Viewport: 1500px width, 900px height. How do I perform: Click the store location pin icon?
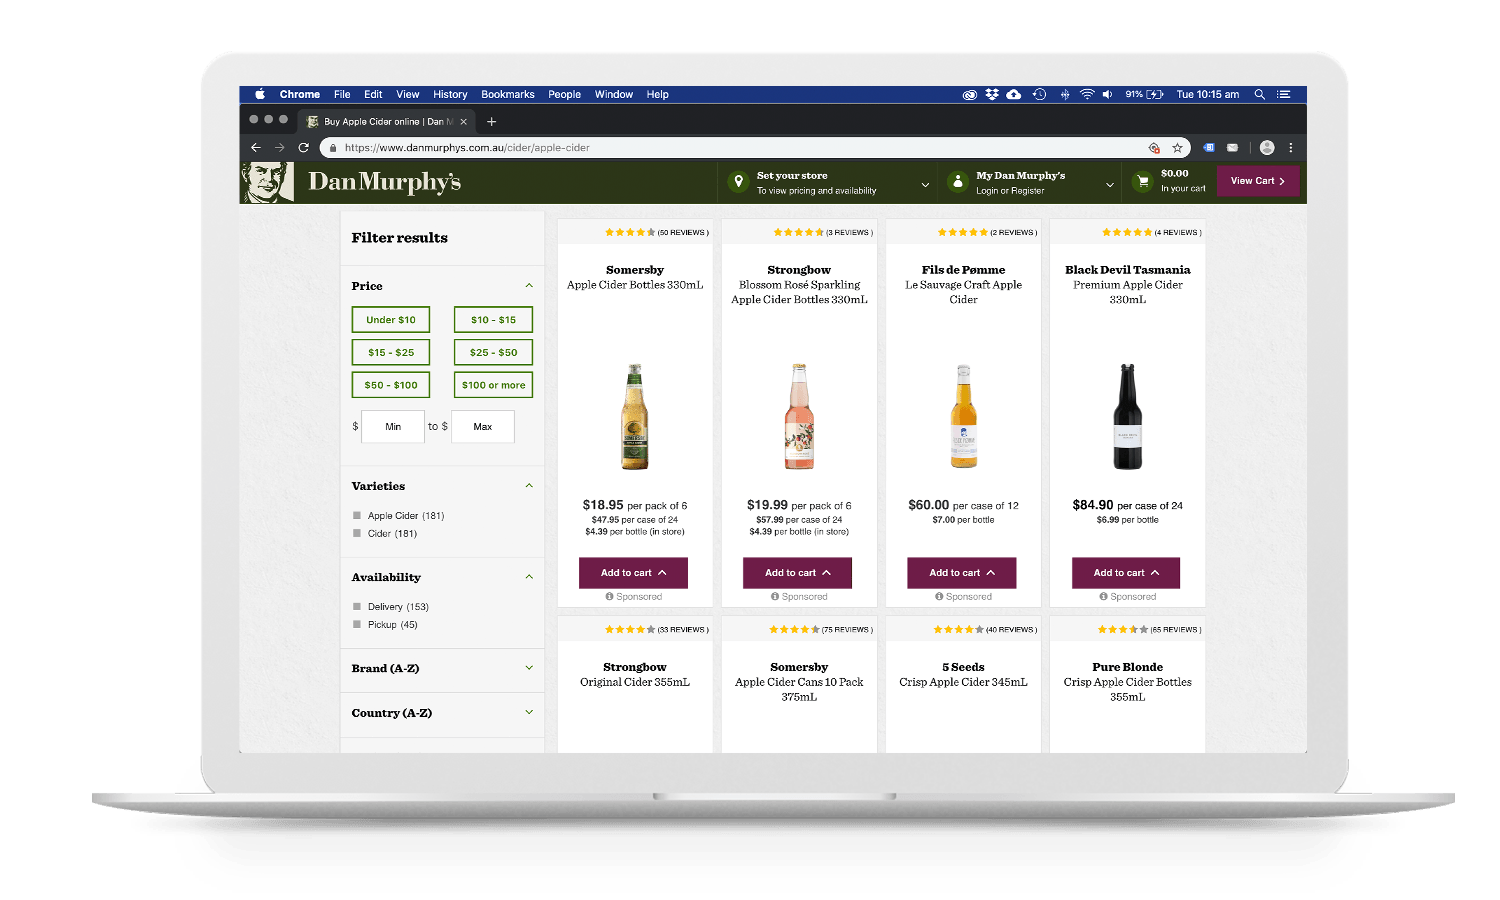(738, 182)
